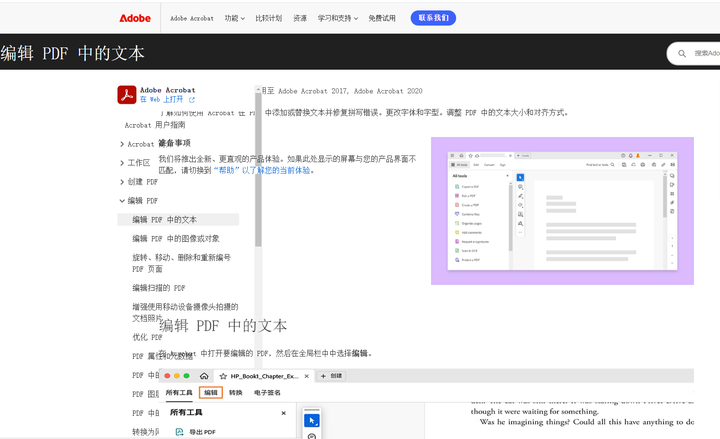Click the + 创建 button
The width and height of the screenshot is (720, 439).
[332, 376]
